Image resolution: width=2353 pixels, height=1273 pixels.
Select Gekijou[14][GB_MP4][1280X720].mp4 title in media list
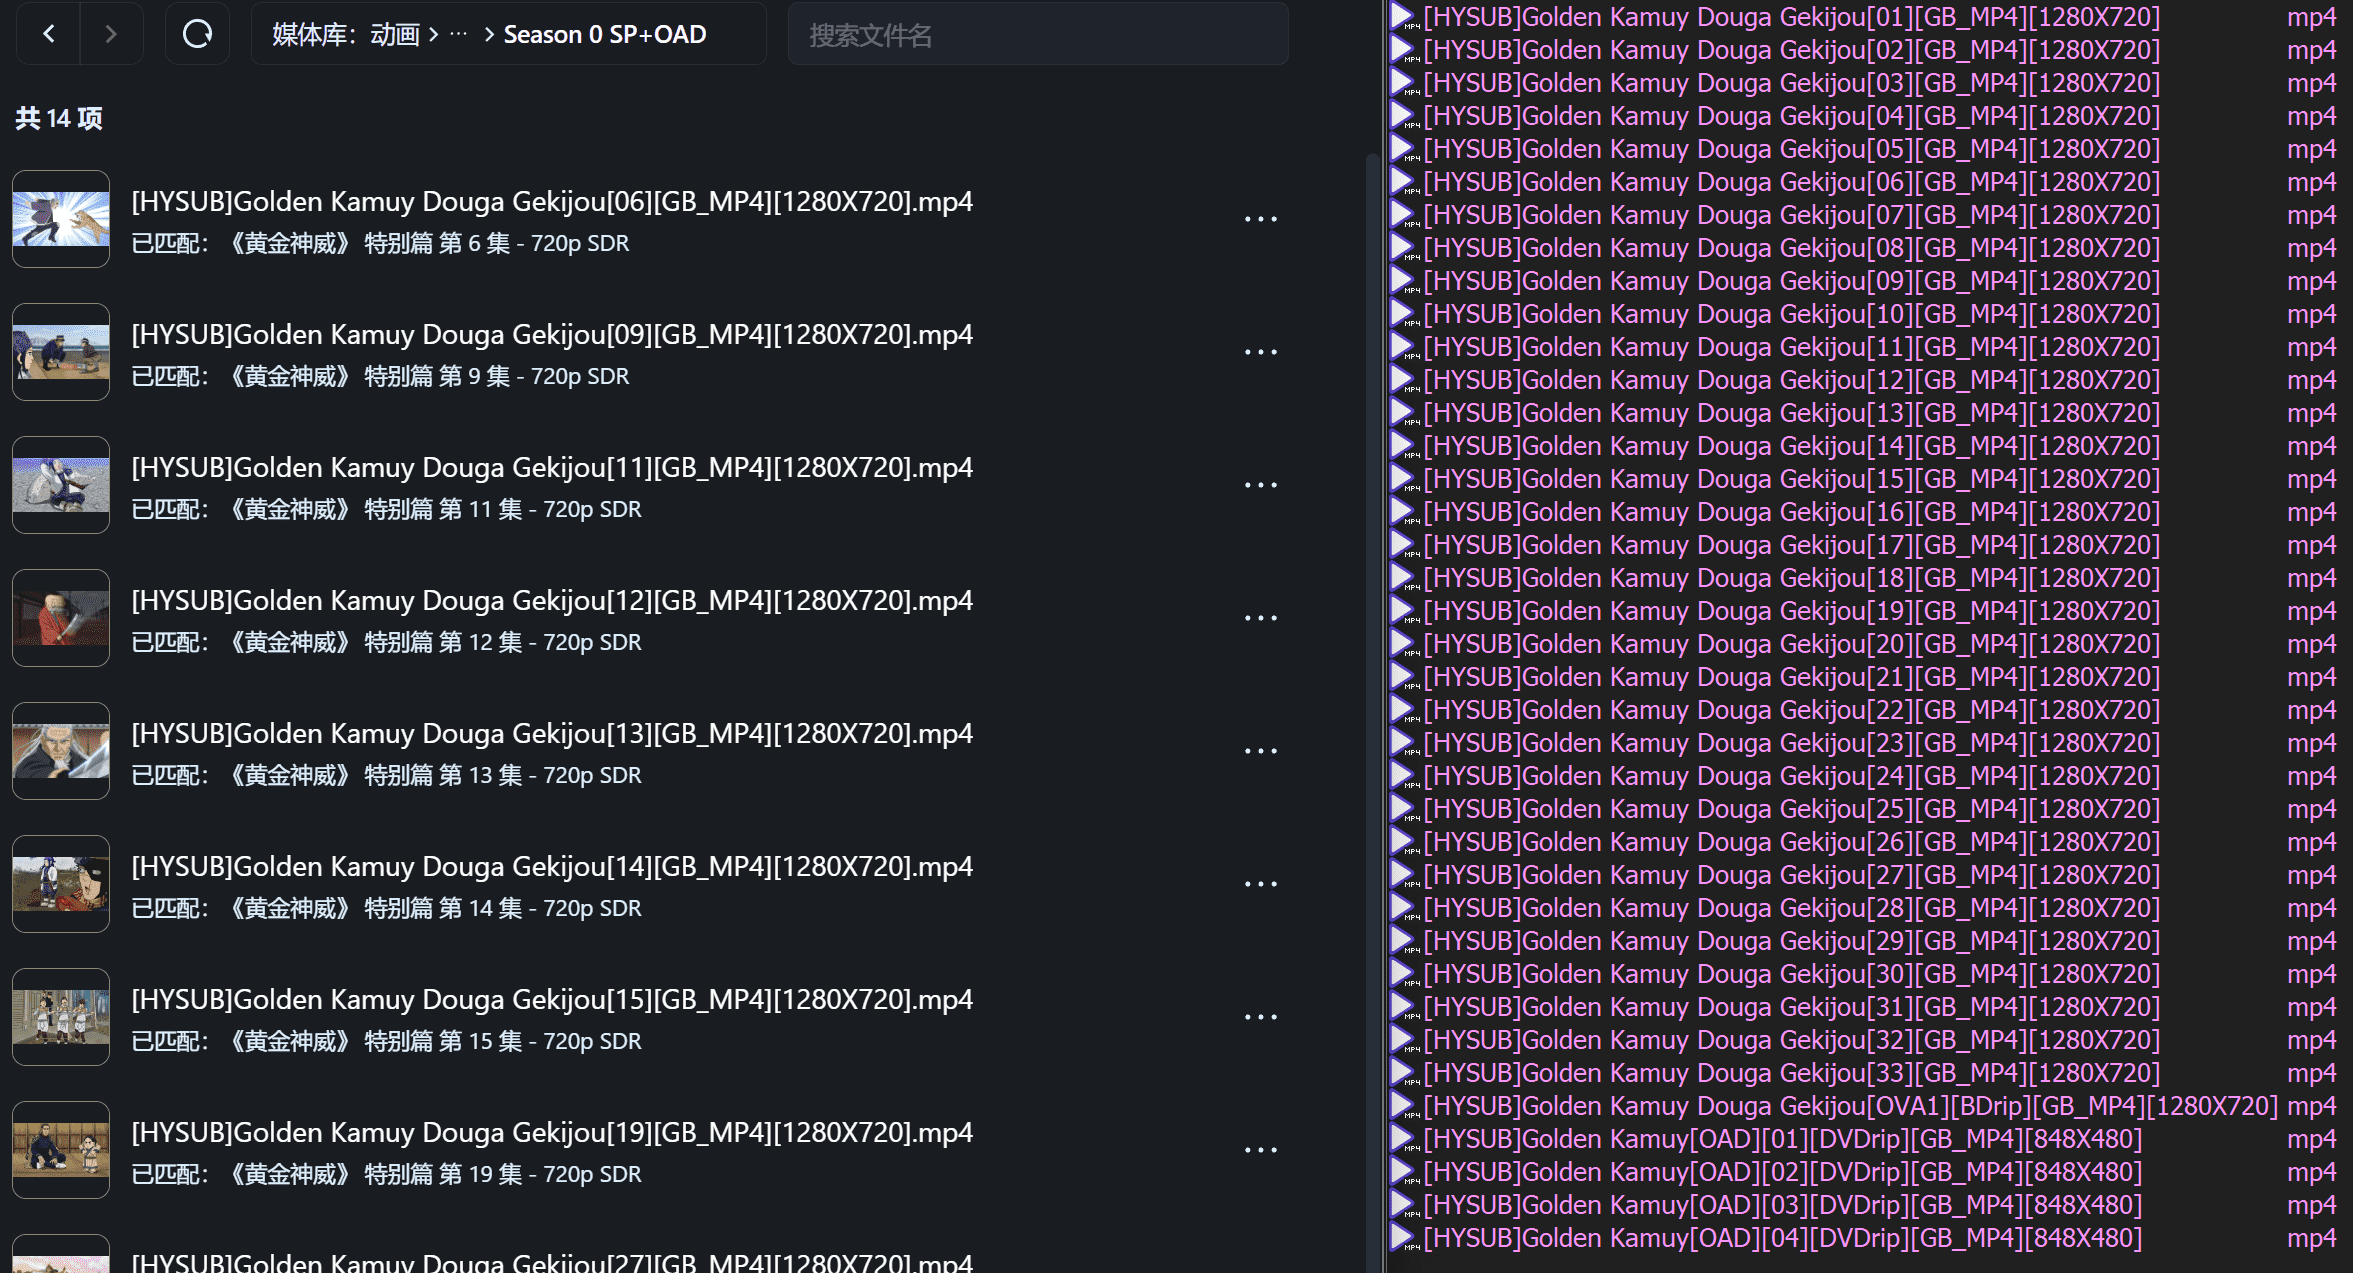[x=552, y=867]
